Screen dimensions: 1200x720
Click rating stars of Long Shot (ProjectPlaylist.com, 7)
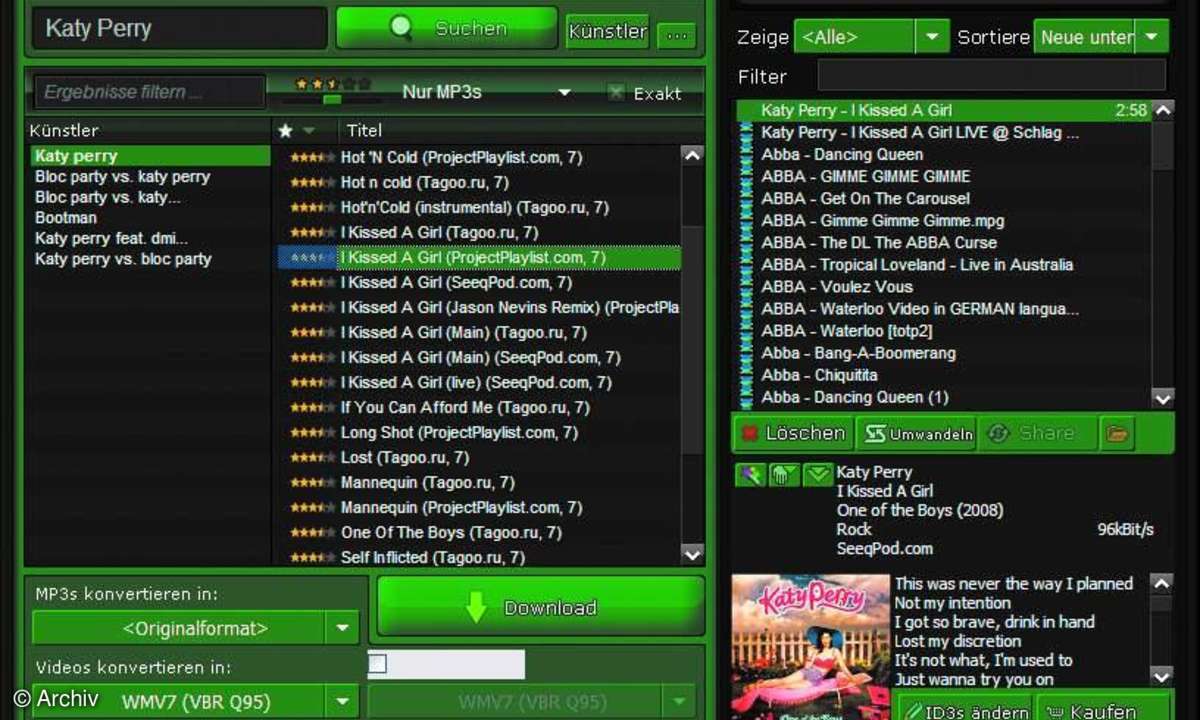click(312, 433)
